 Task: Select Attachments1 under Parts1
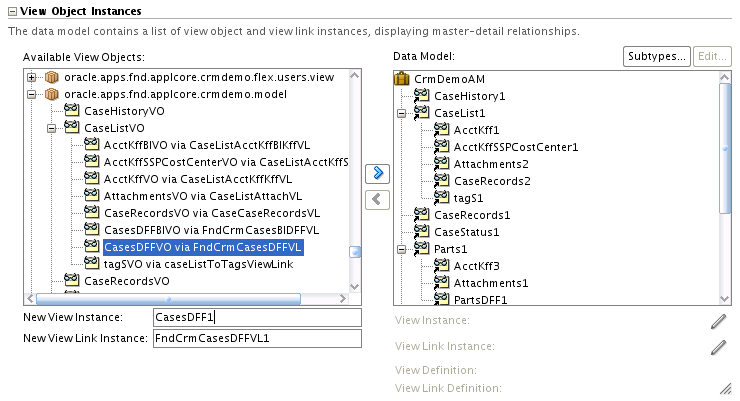491,283
